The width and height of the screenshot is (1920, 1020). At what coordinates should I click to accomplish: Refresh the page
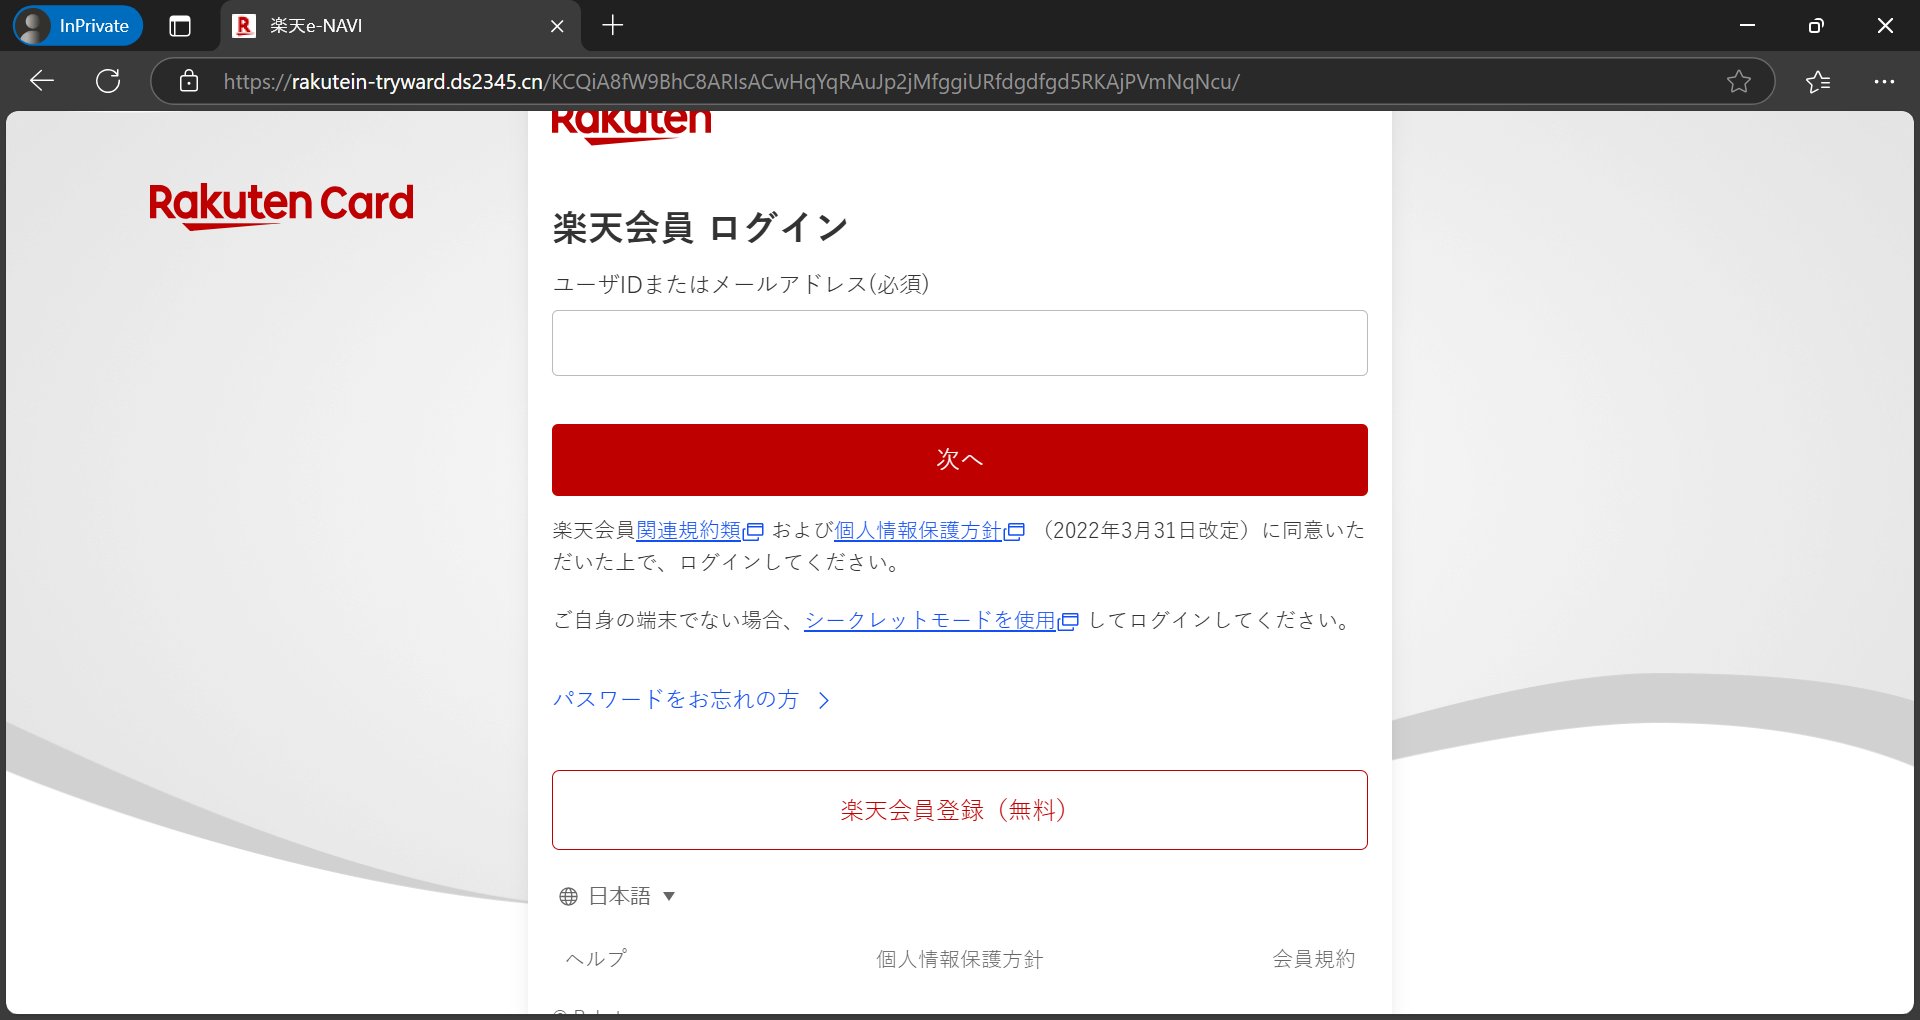(x=108, y=81)
